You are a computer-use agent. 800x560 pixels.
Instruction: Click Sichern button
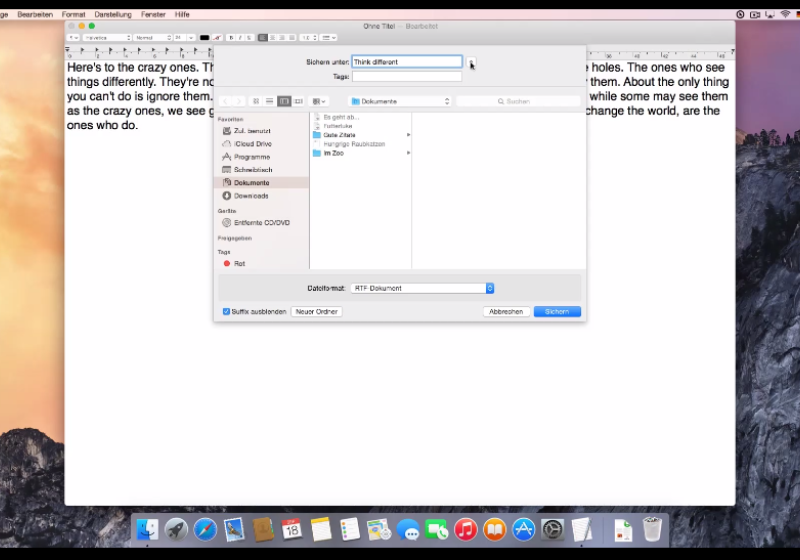557,312
